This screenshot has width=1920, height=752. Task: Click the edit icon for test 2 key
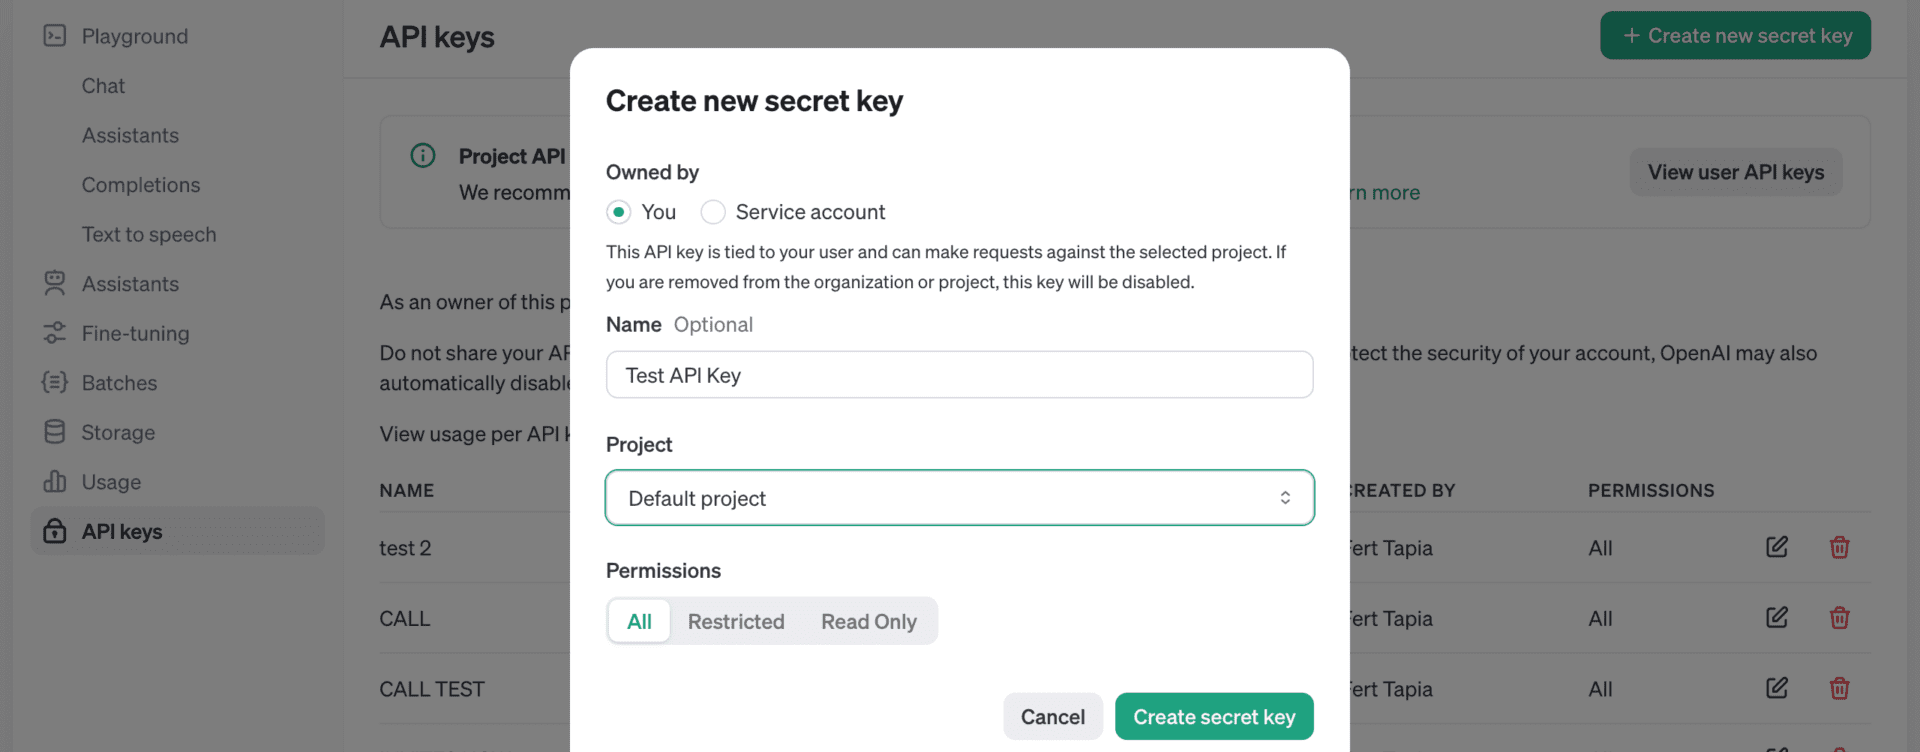pyautogui.click(x=1776, y=547)
